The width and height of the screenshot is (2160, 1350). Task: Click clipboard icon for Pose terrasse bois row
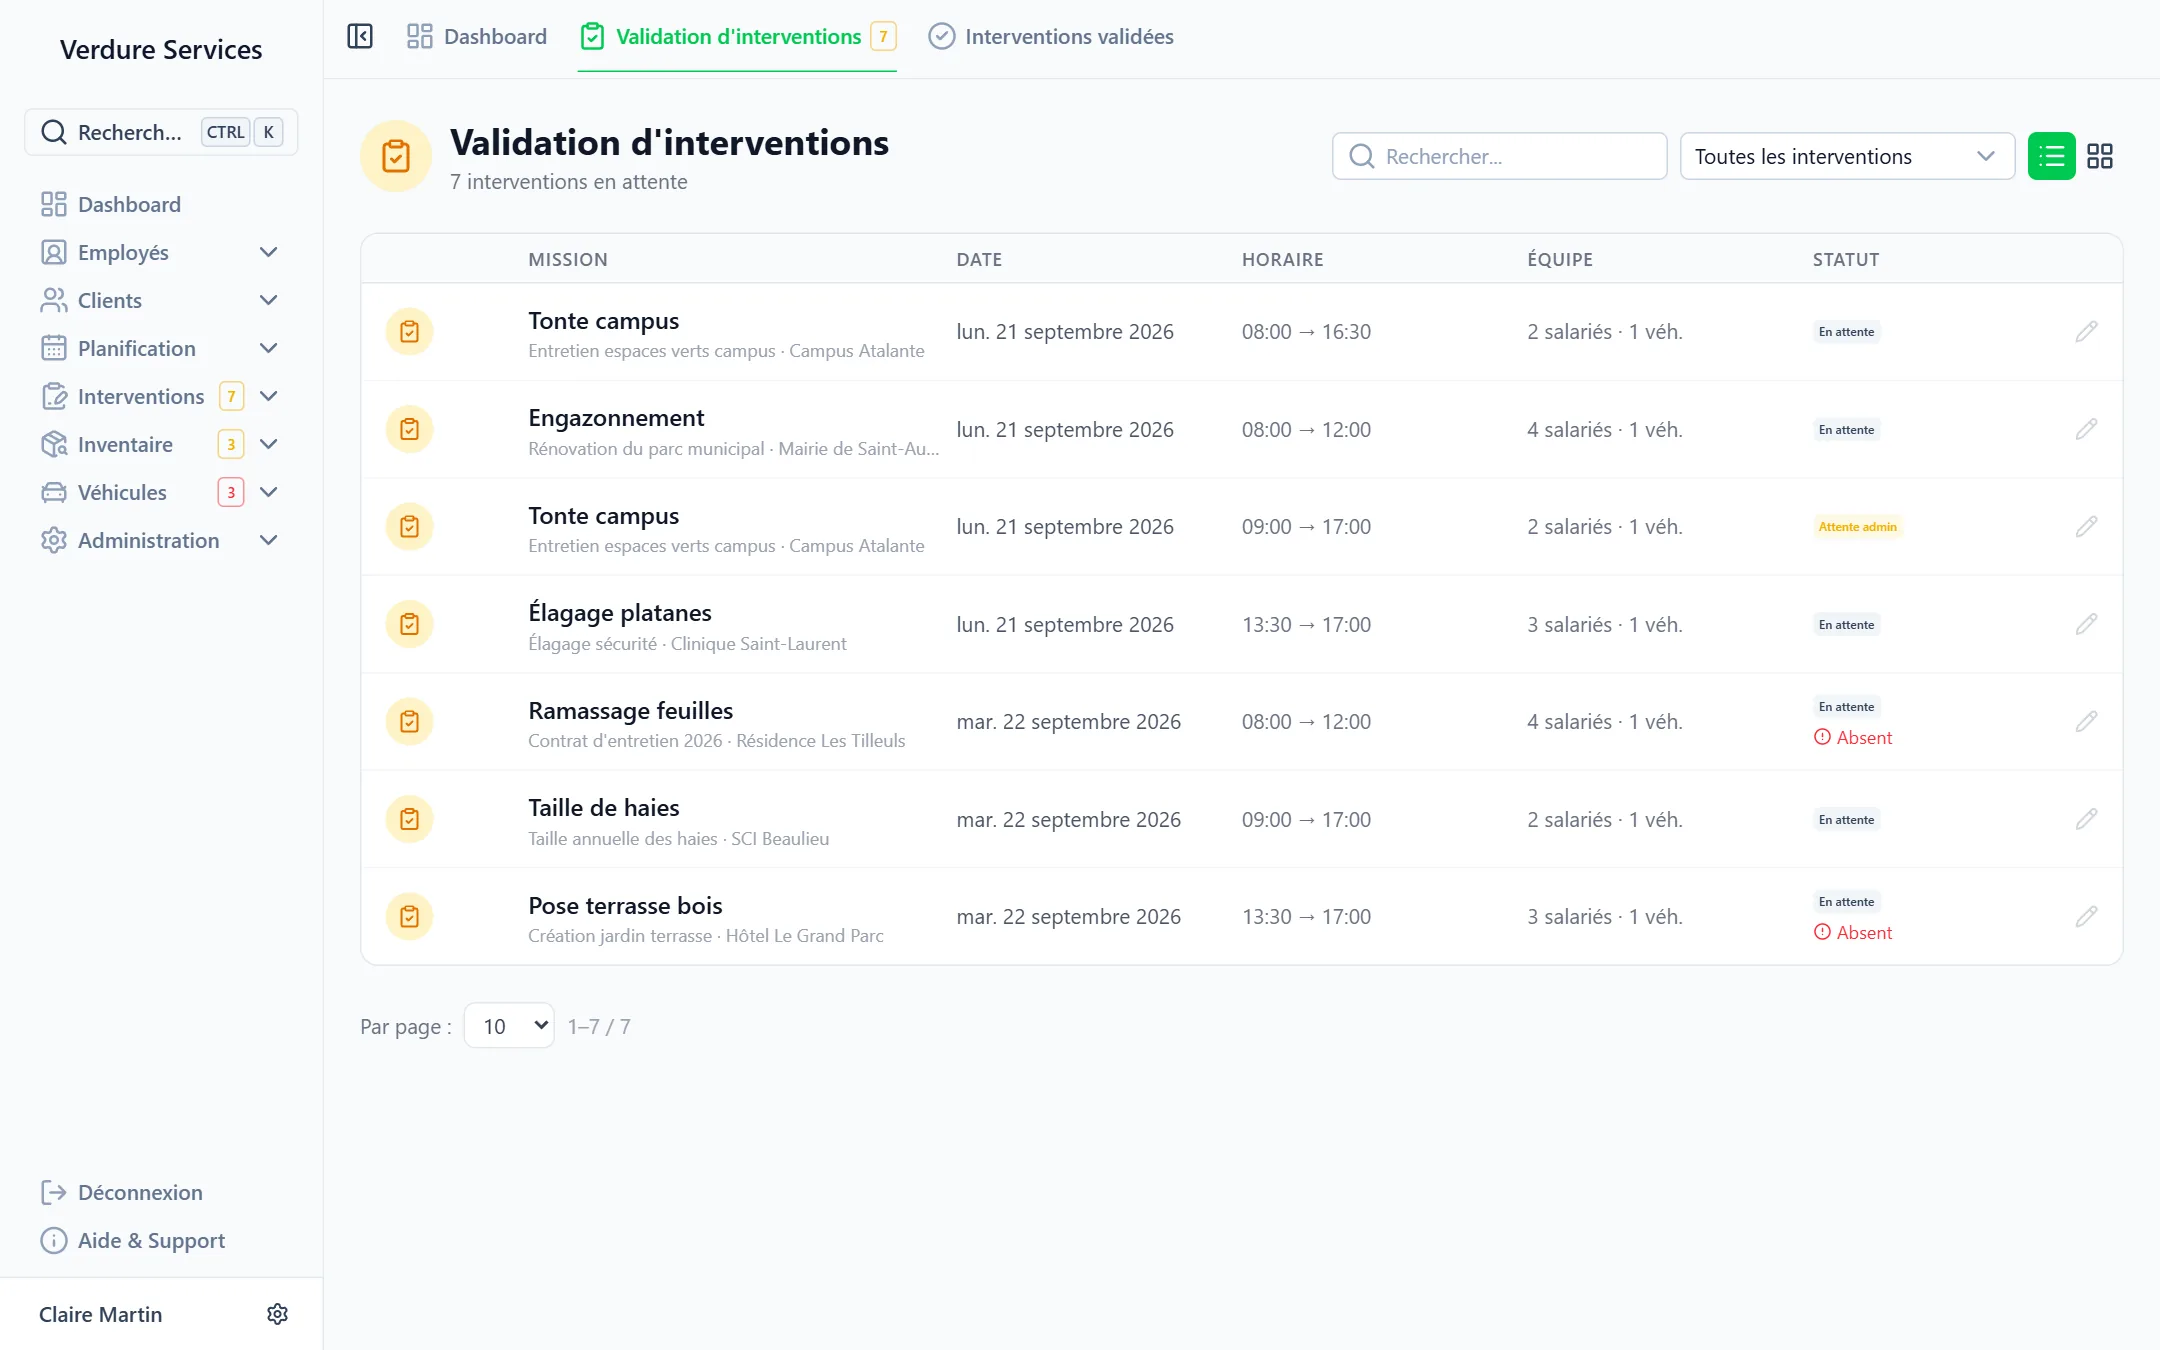click(x=409, y=916)
